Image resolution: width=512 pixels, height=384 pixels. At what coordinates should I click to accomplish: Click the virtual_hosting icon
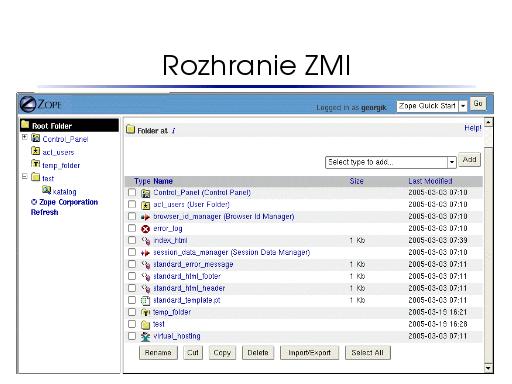(145, 336)
